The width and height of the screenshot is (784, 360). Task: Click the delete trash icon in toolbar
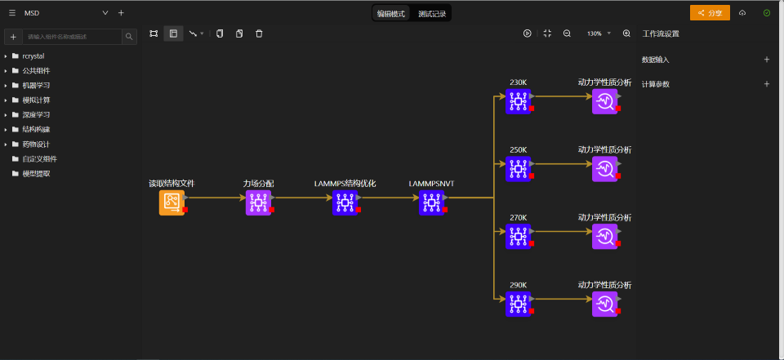(258, 34)
